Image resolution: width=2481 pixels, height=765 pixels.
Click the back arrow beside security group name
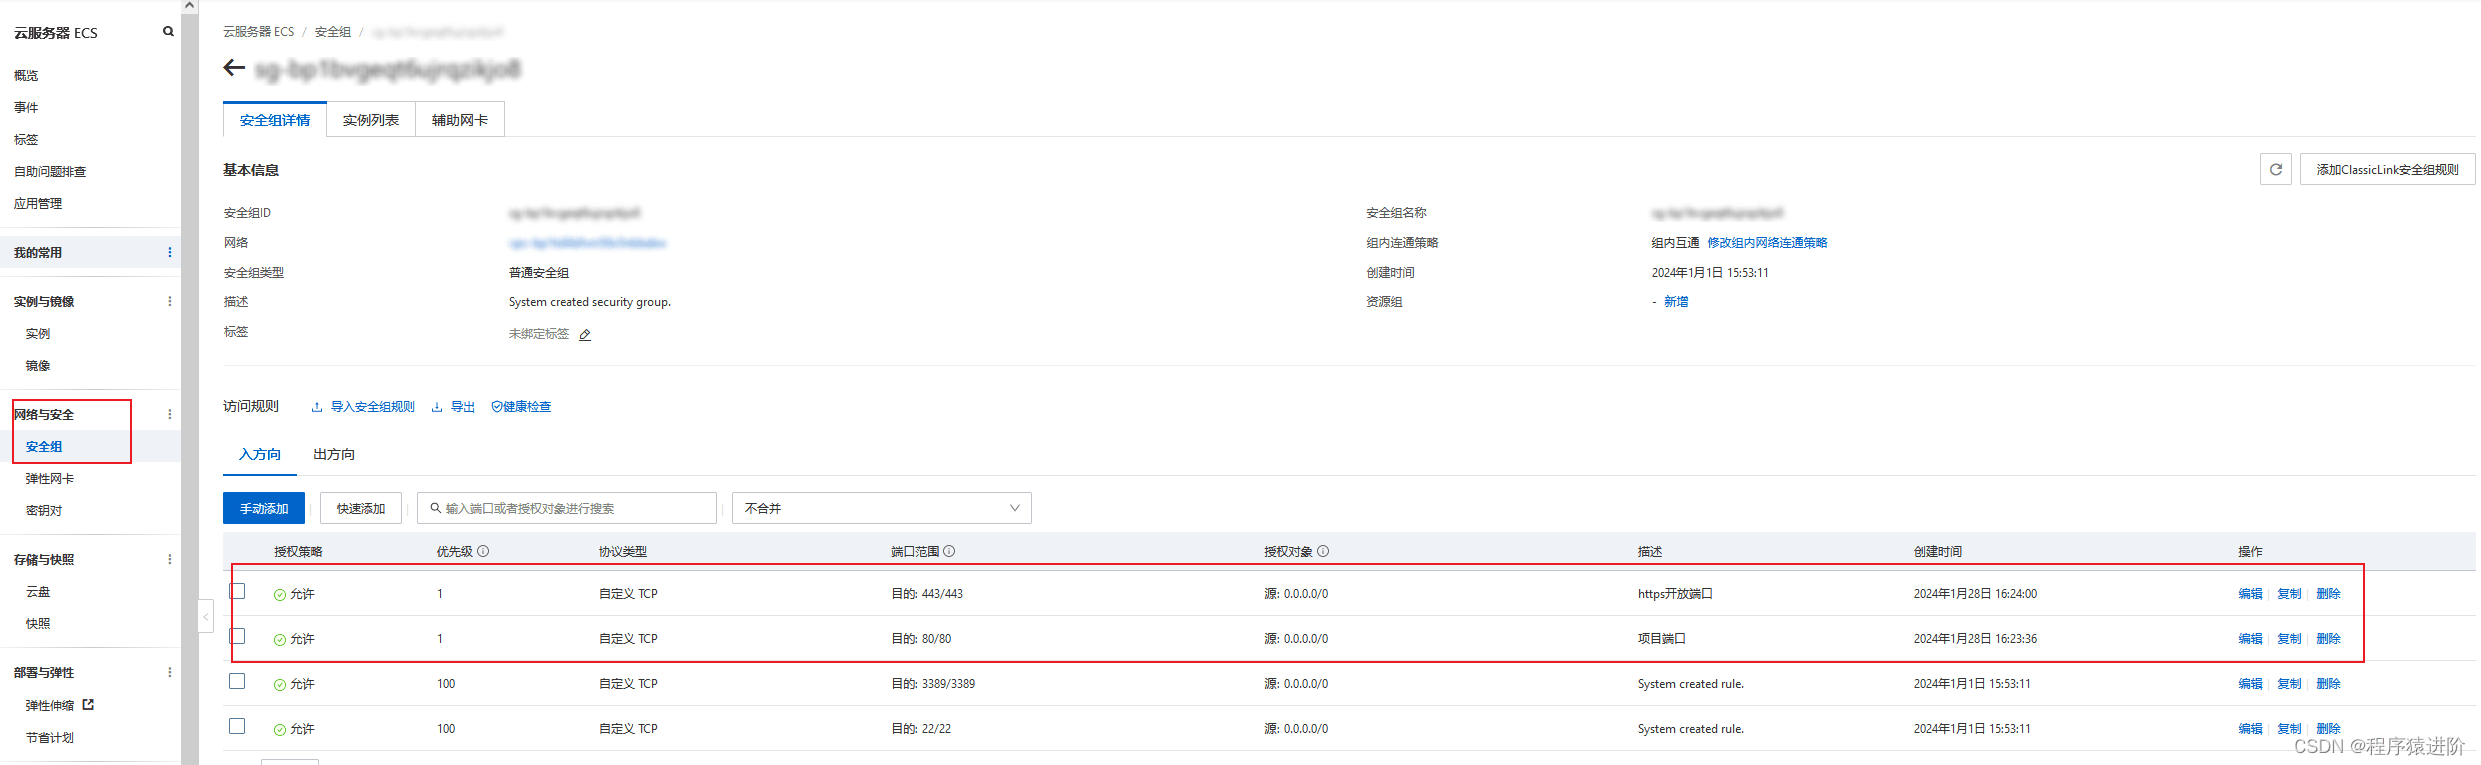(234, 68)
